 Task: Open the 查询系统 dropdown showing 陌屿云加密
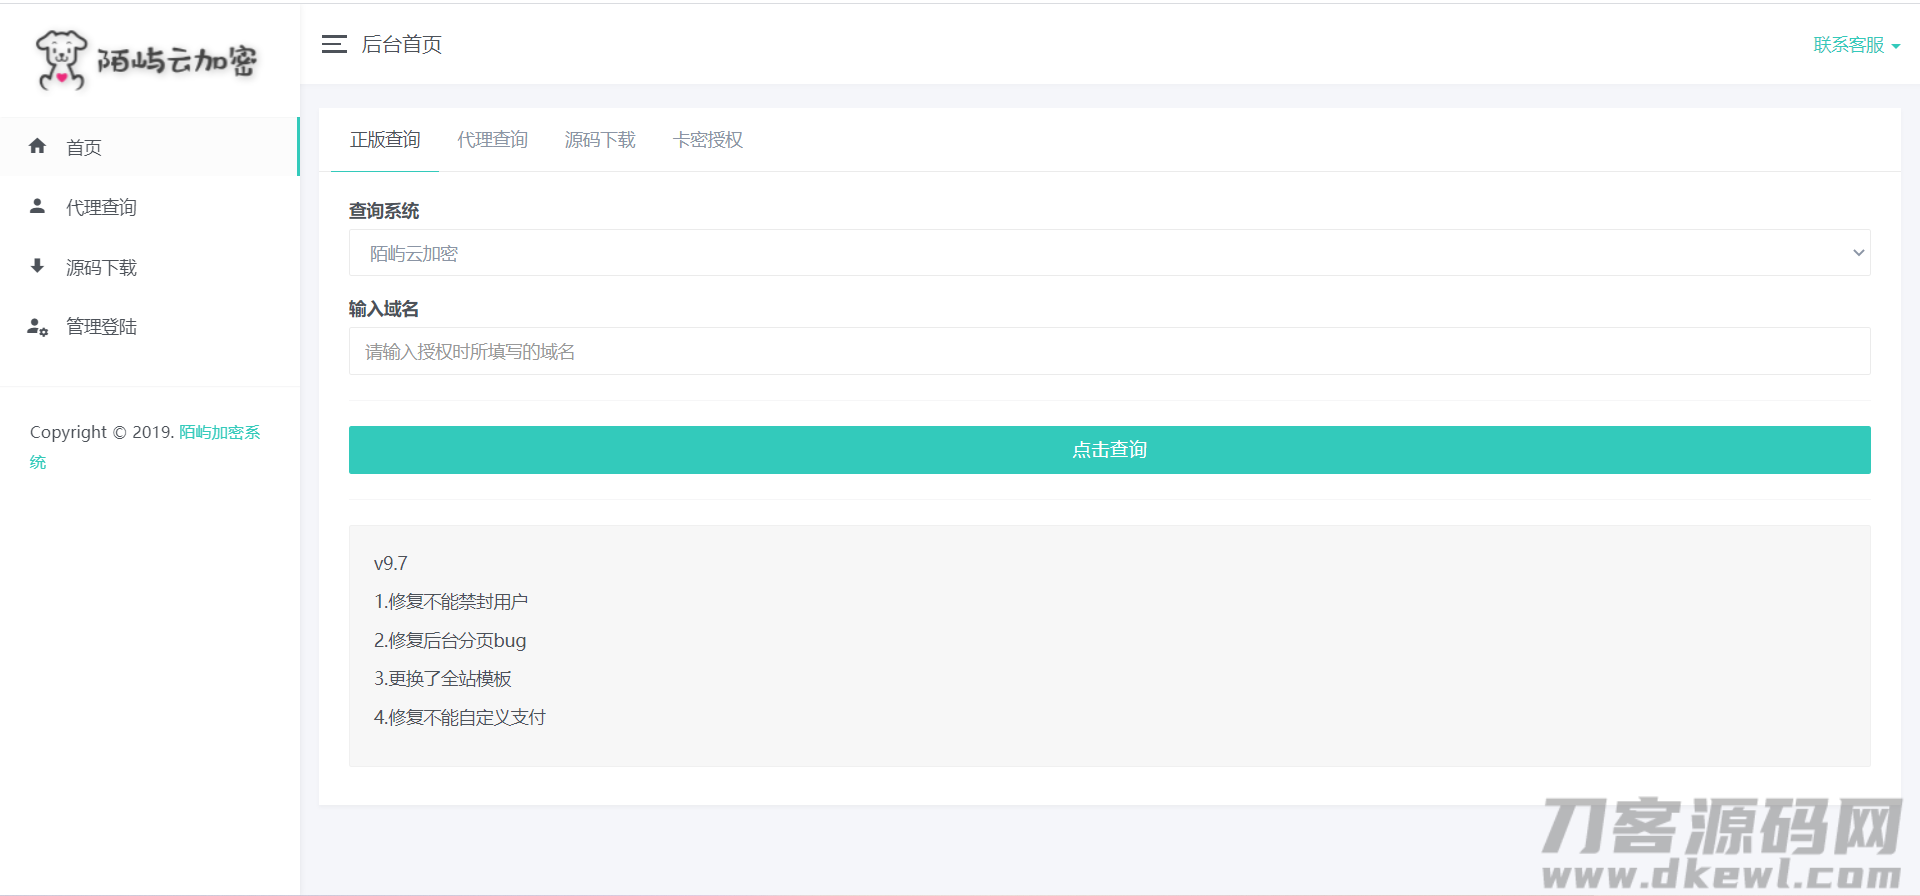pos(1109,253)
